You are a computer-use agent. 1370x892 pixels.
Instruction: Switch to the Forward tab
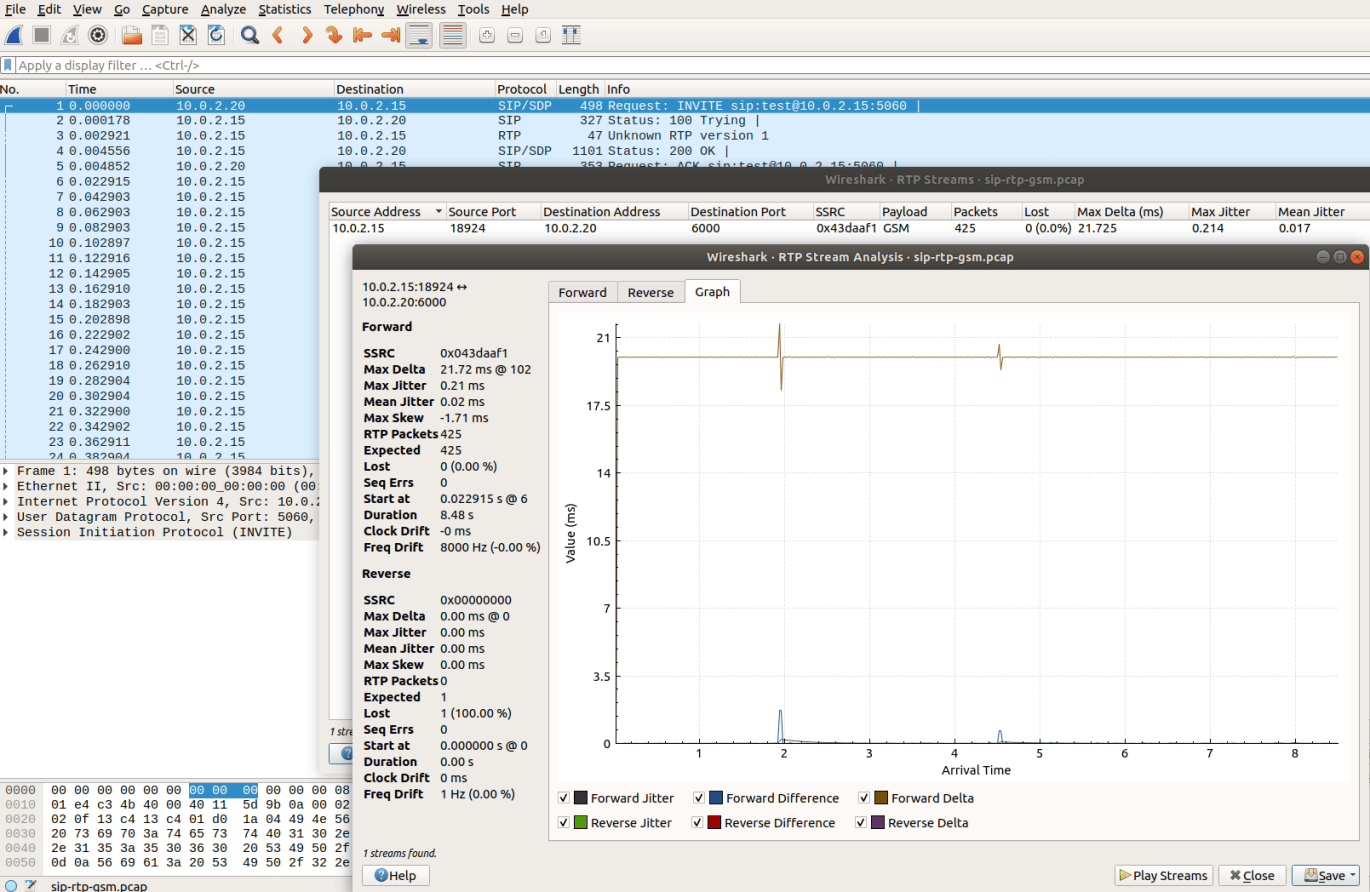click(582, 292)
